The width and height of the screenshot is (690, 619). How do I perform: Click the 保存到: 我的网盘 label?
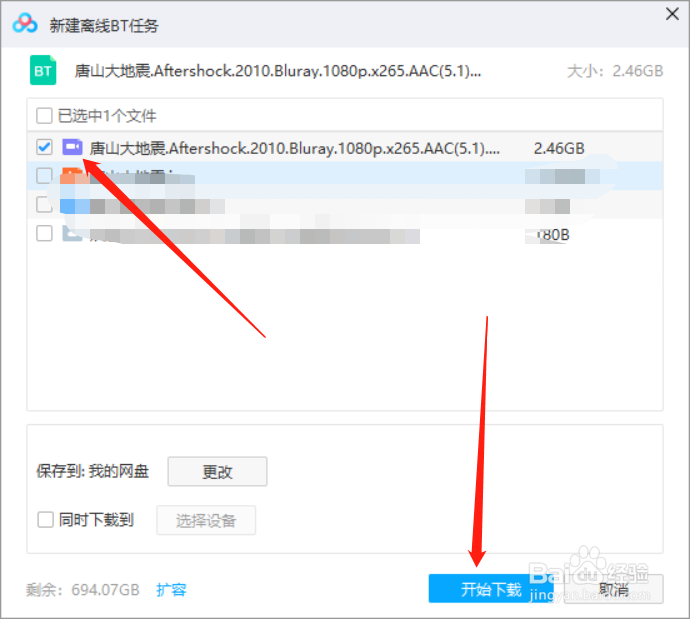92,471
